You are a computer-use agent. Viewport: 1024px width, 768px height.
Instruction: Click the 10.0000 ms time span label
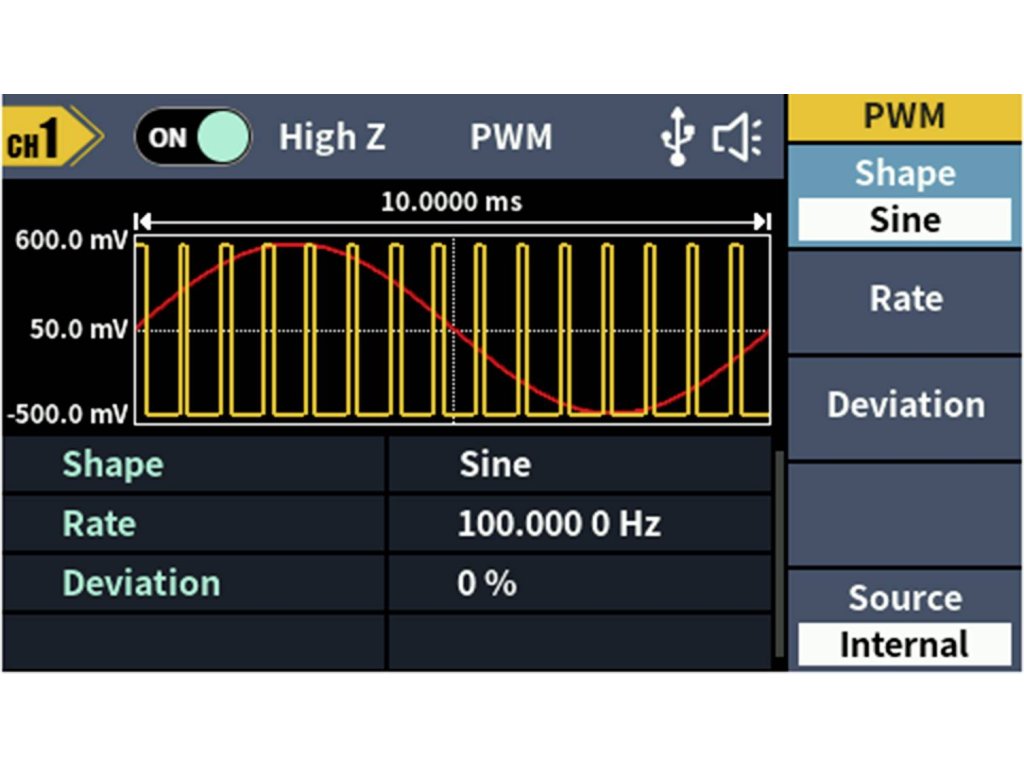(451, 202)
